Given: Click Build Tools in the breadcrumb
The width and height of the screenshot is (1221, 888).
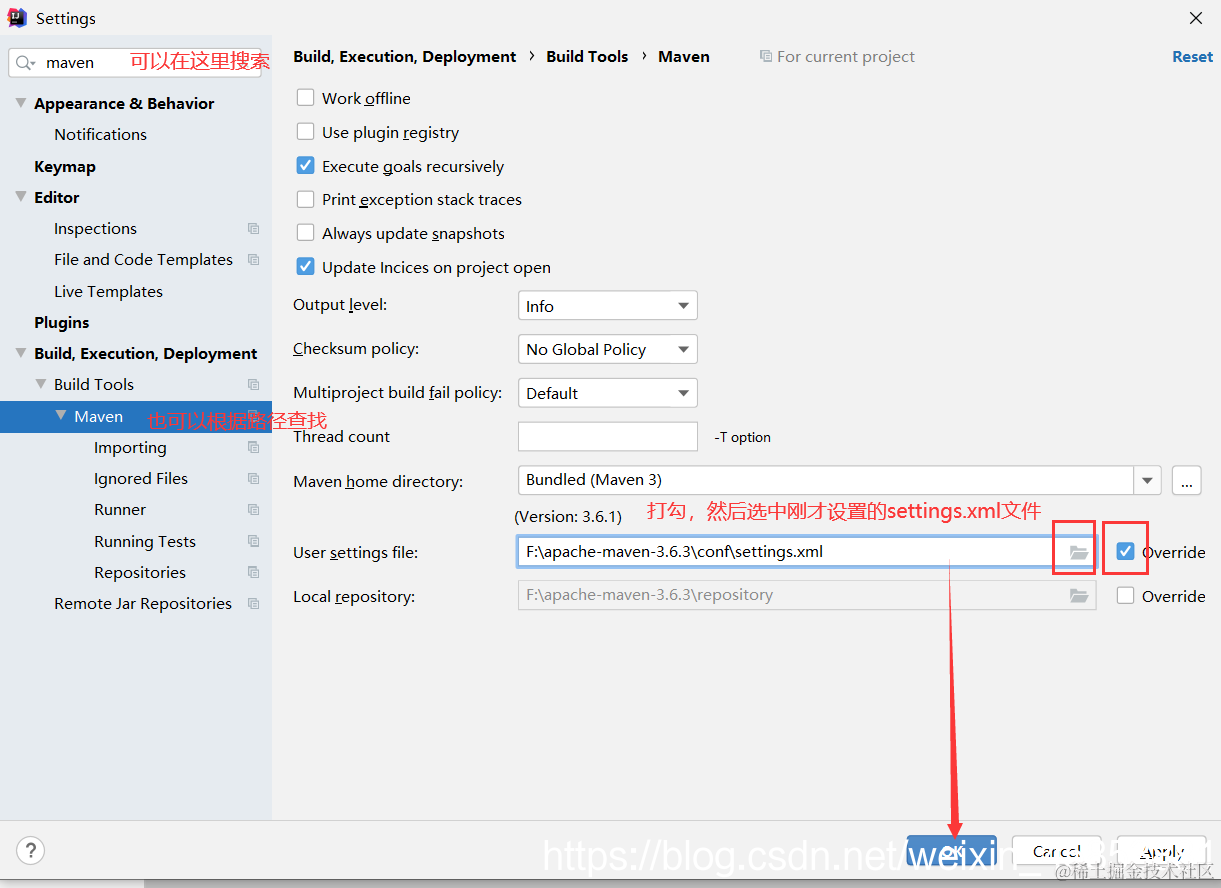Looking at the screenshot, I should click(x=587, y=57).
